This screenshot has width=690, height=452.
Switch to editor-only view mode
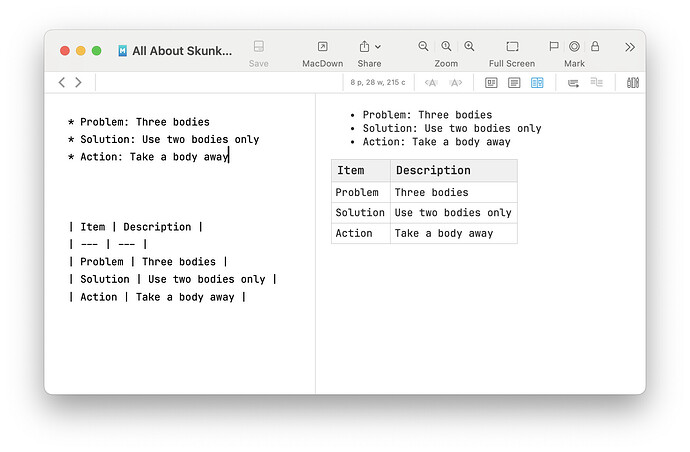coord(514,83)
